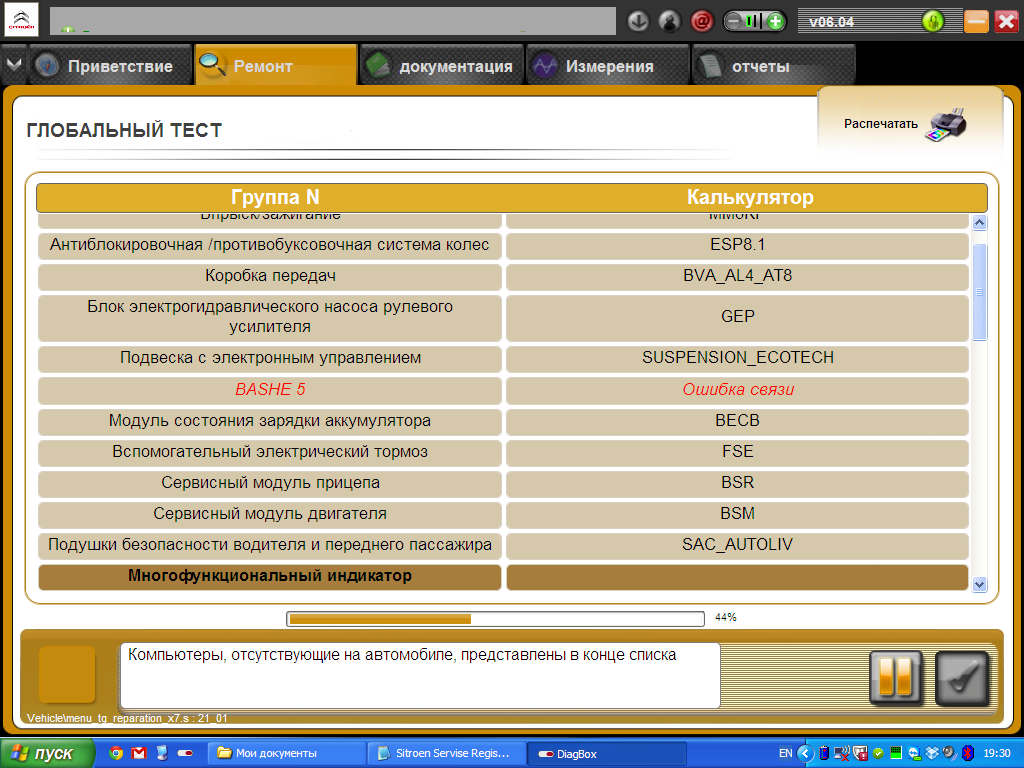Open Windows пуск start menu
This screenshot has height=768, width=1024.
47,753
